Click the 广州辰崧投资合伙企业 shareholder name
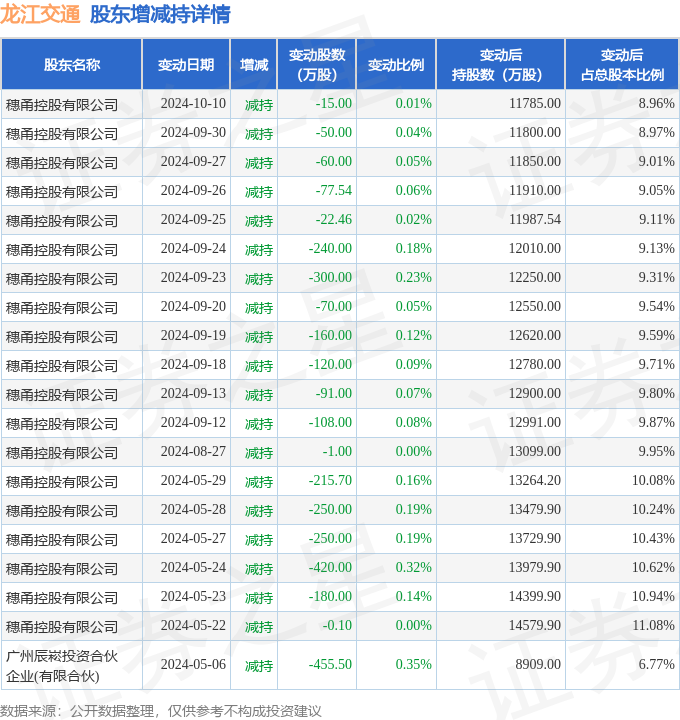The width and height of the screenshot is (680, 720). pyautogui.click(x=62, y=665)
